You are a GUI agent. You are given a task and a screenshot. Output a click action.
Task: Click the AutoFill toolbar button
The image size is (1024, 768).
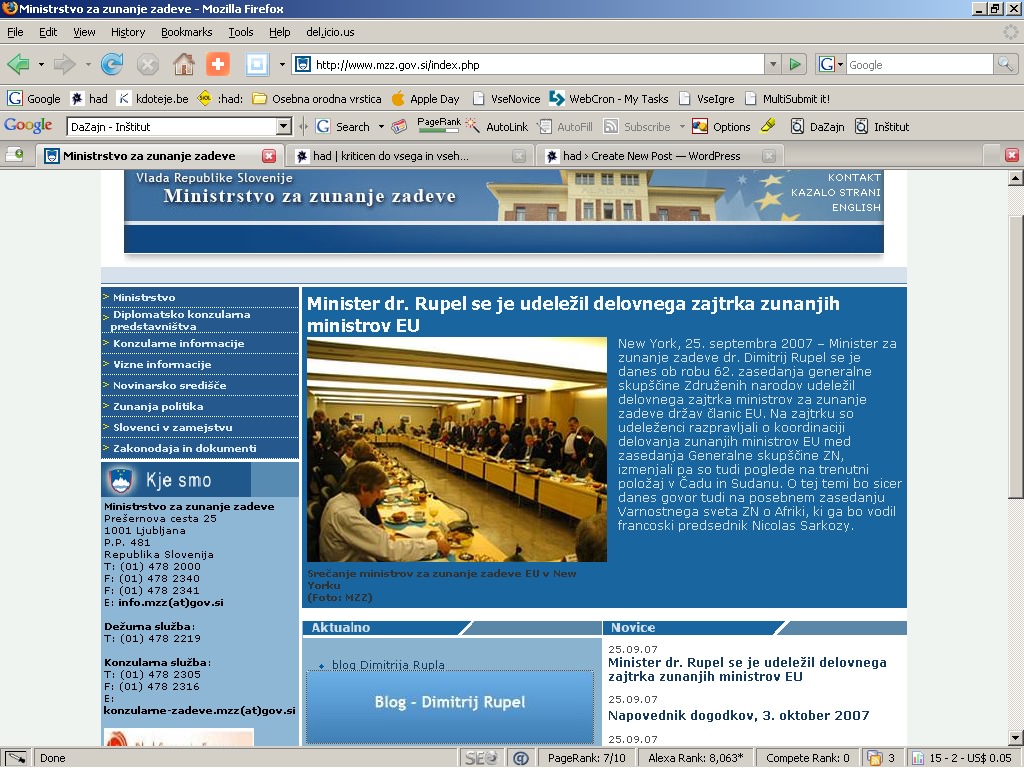point(566,127)
